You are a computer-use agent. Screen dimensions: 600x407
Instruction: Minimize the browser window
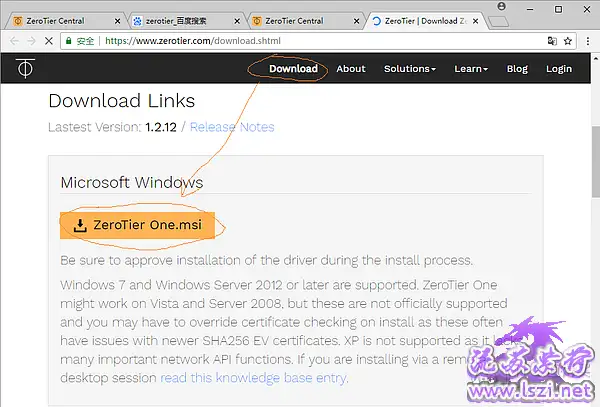pos(530,9)
